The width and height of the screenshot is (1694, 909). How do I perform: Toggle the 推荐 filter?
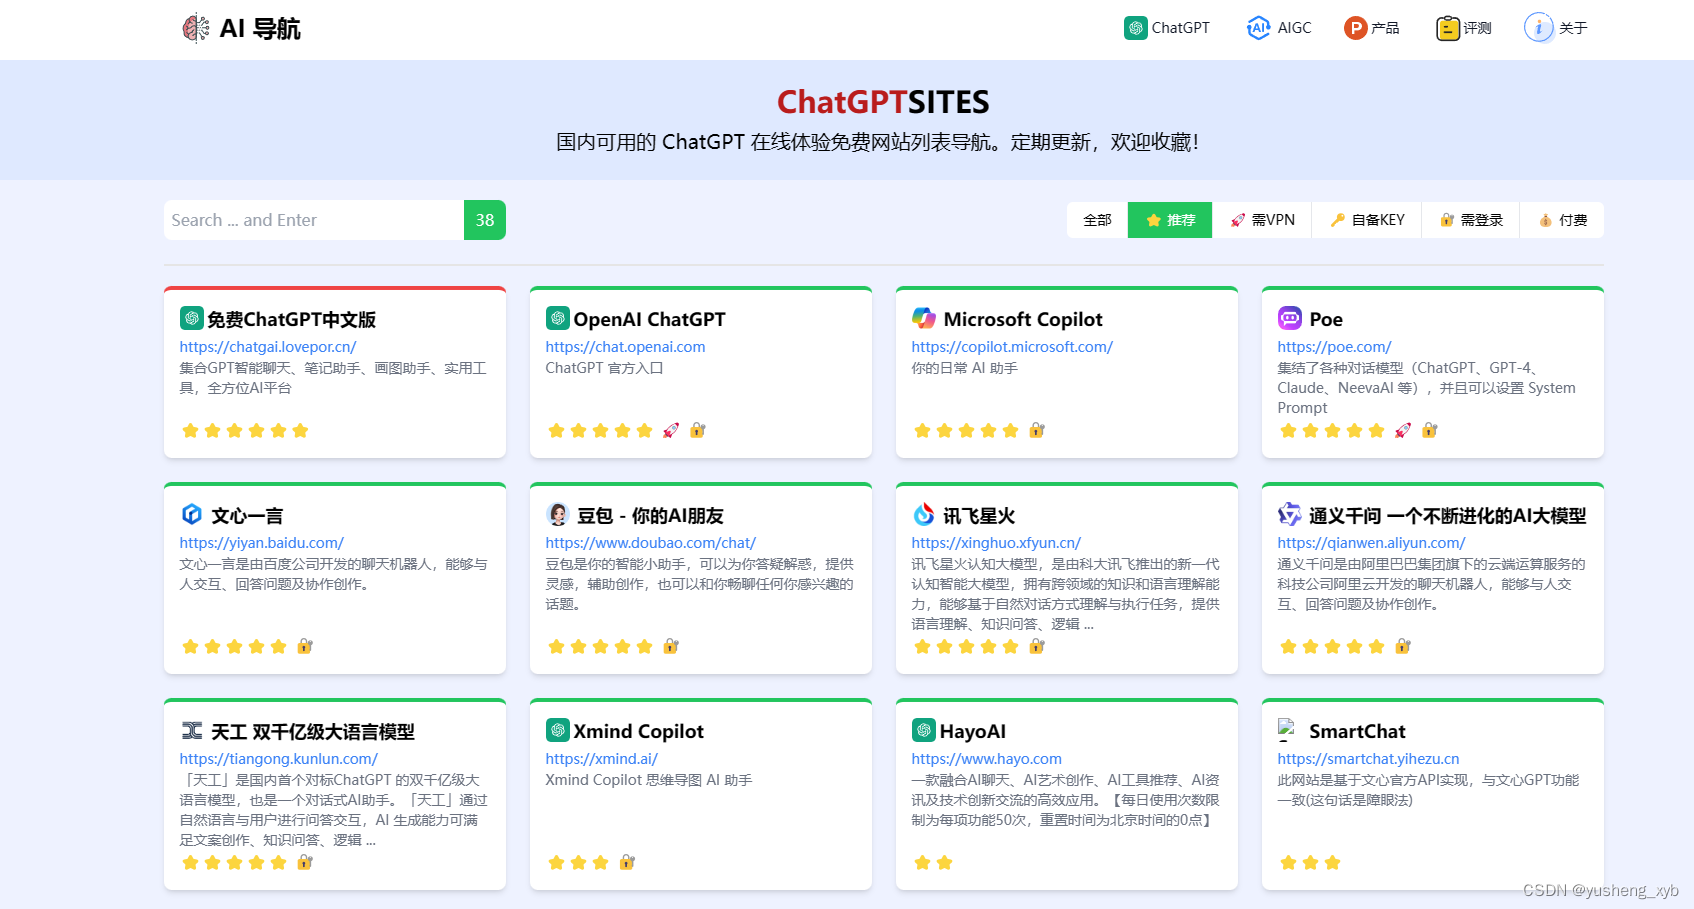[x=1169, y=219]
